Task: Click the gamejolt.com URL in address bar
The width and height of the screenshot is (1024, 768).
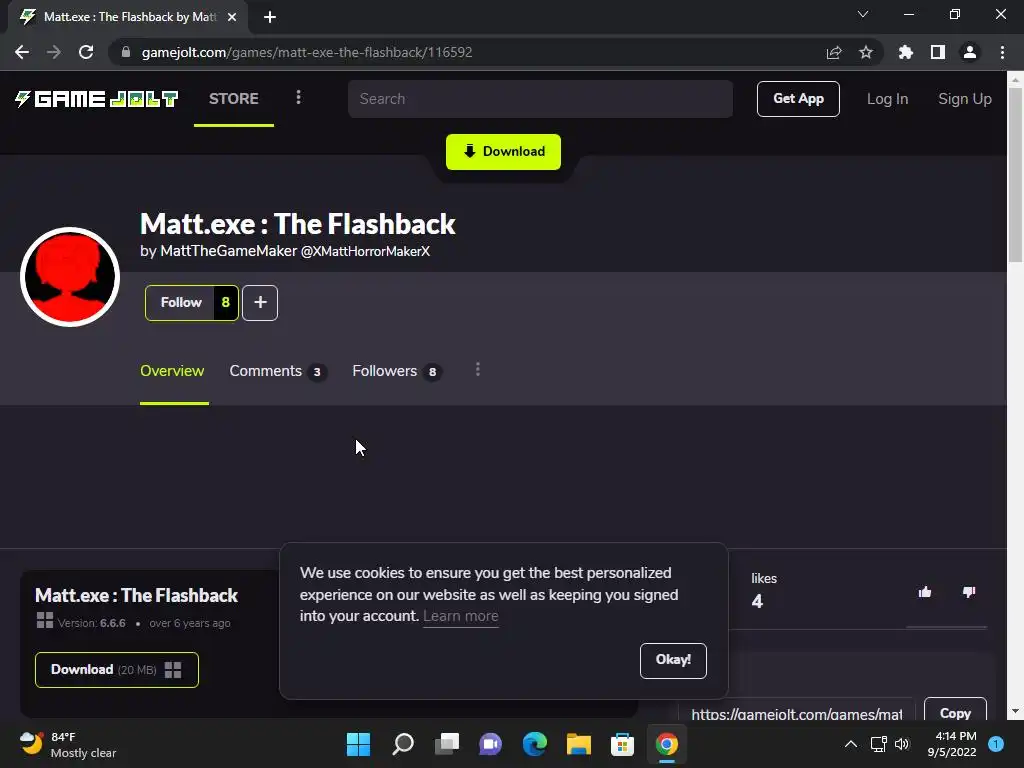Action: [307, 52]
